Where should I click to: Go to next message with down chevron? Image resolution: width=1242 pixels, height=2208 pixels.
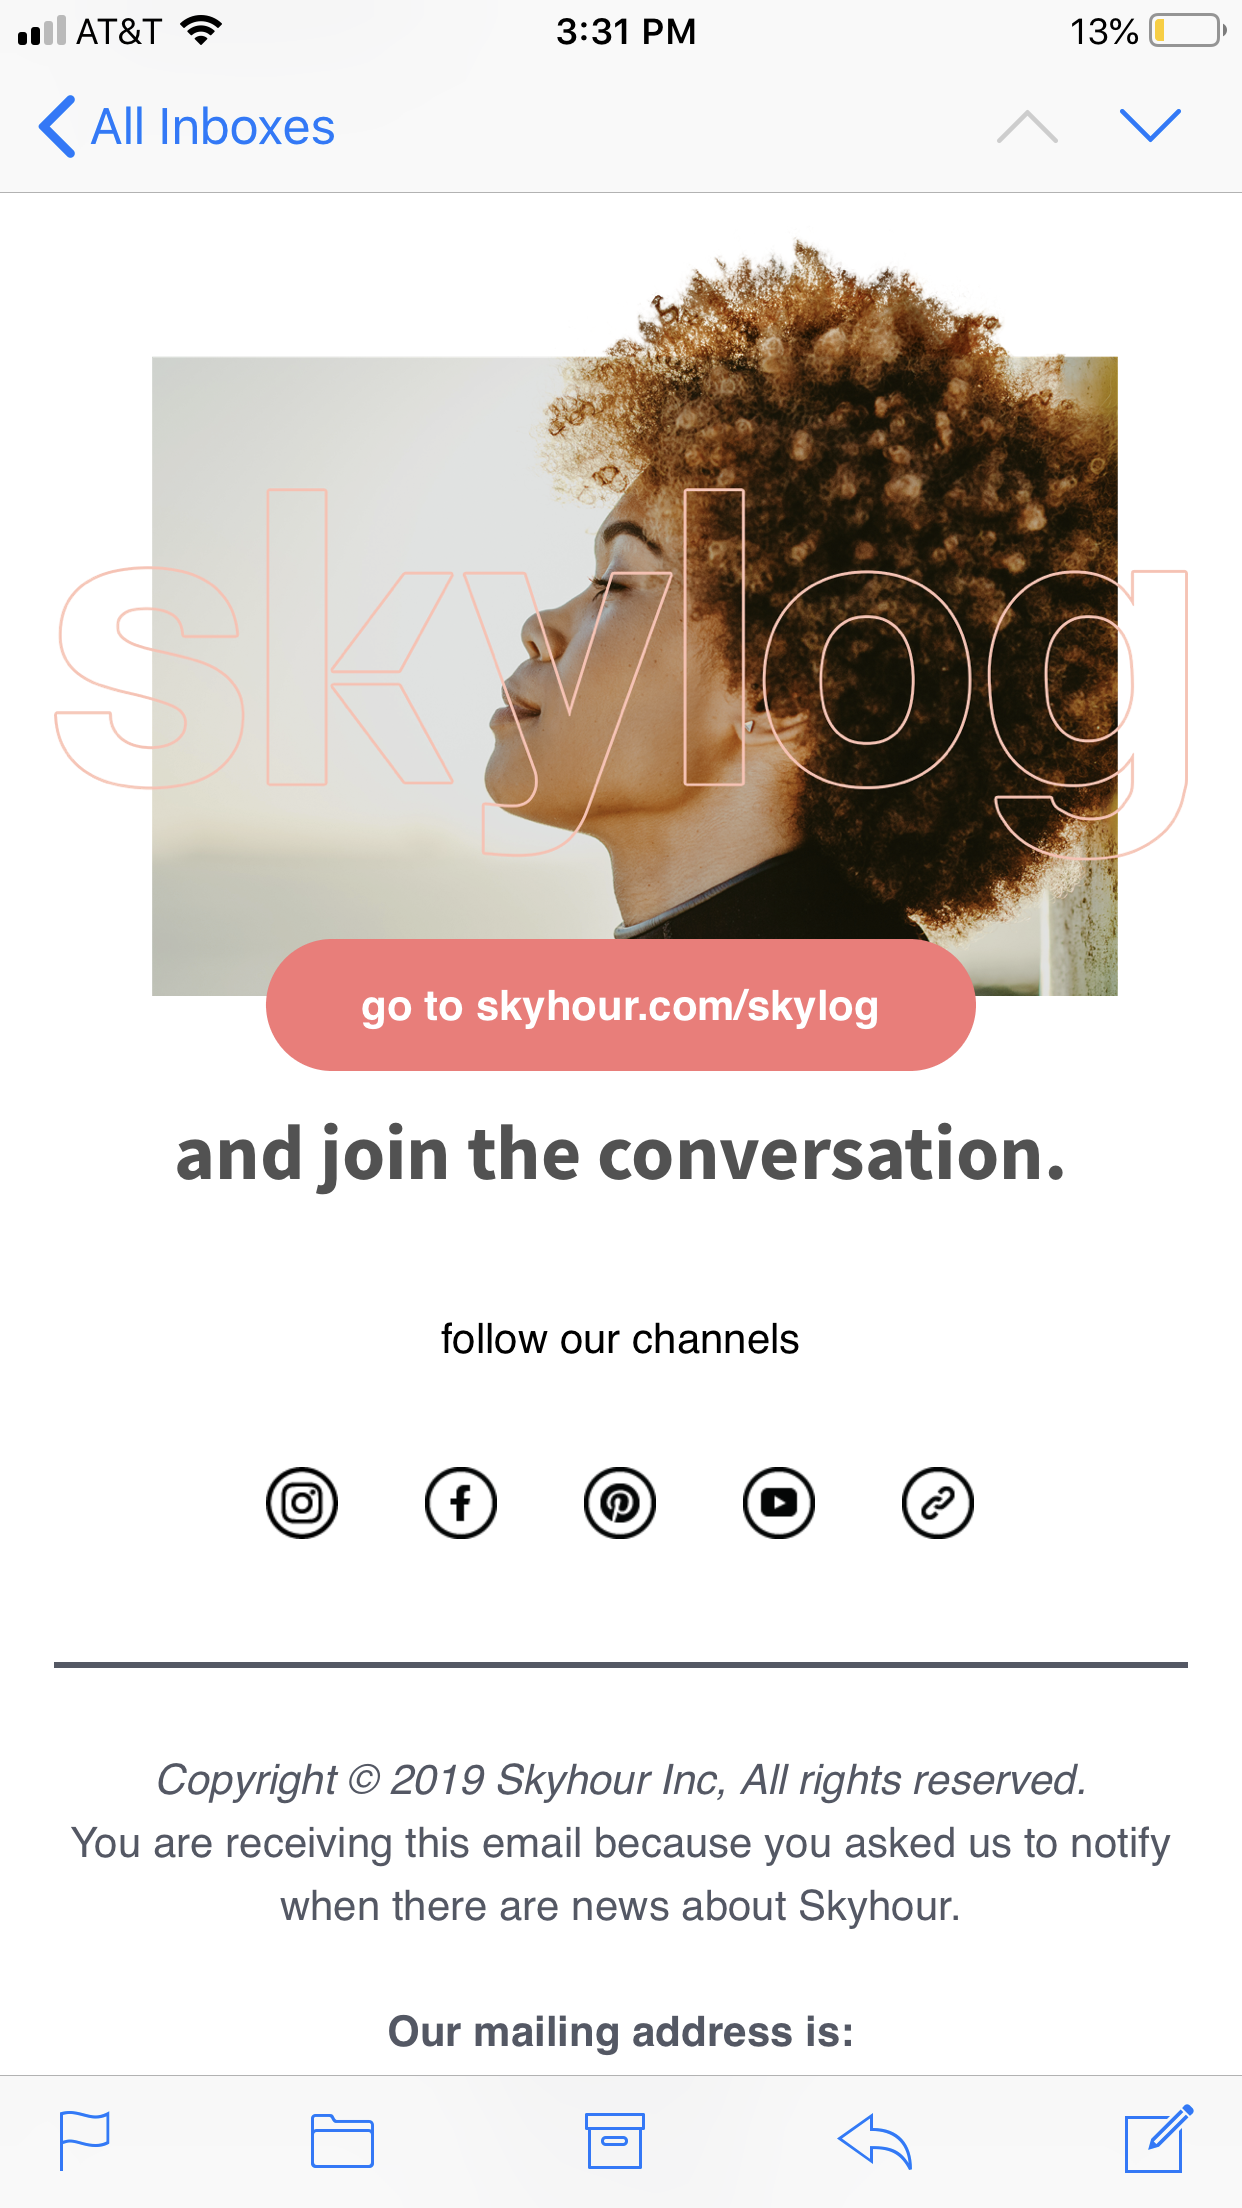click(1151, 126)
